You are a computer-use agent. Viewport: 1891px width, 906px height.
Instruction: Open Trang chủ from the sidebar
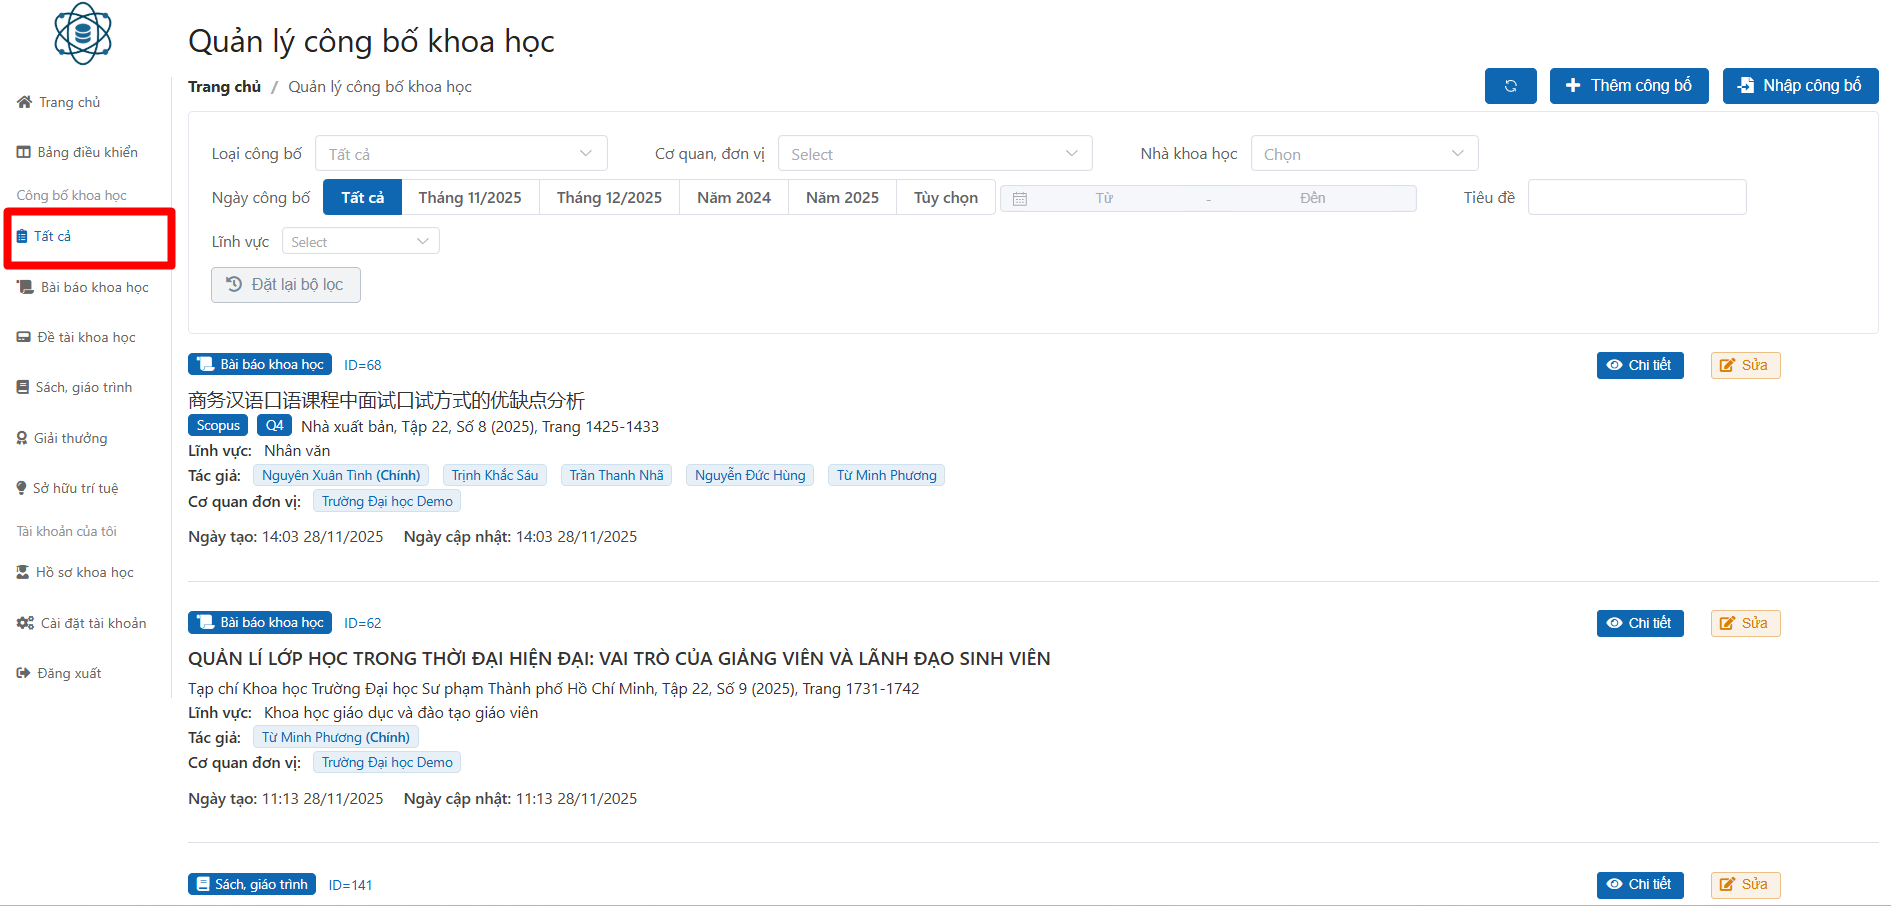(69, 102)
